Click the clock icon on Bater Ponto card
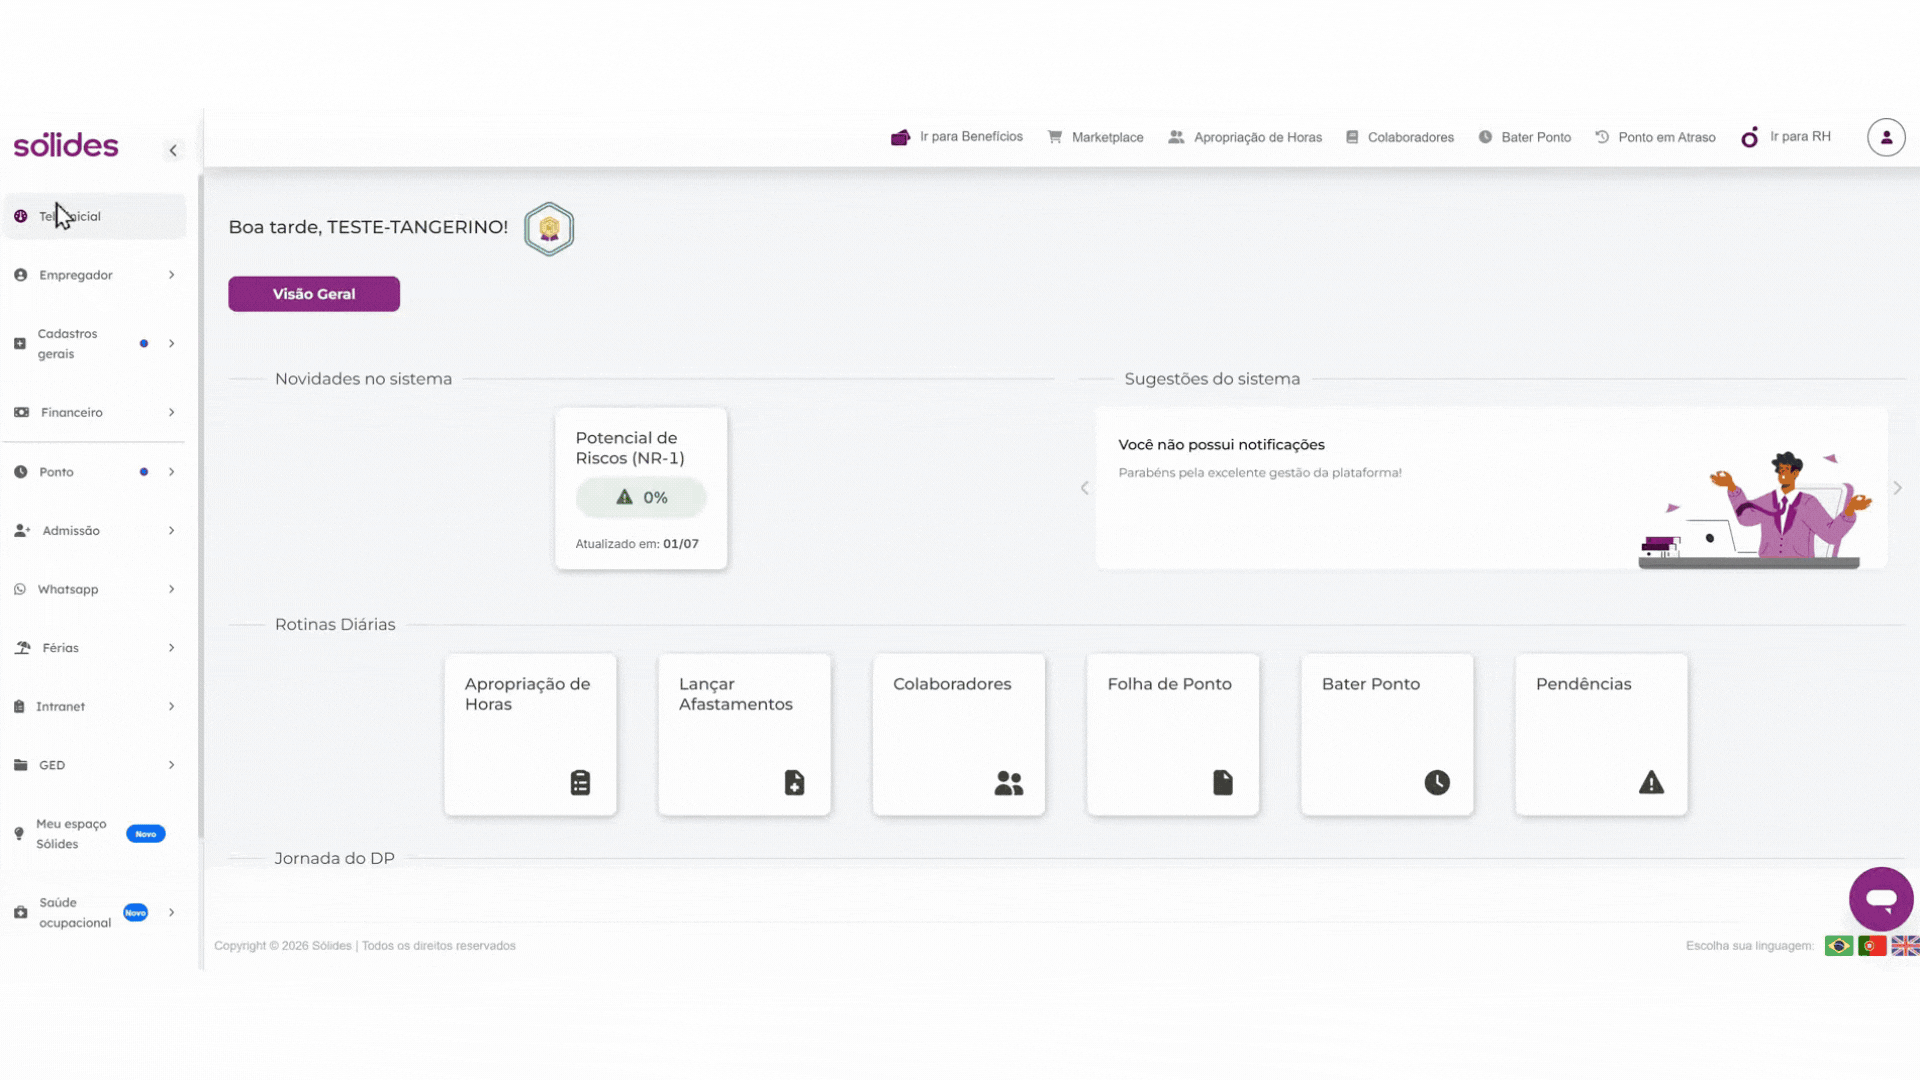The width and height of the screenshot is (1920, 1080). [1437, 782]
